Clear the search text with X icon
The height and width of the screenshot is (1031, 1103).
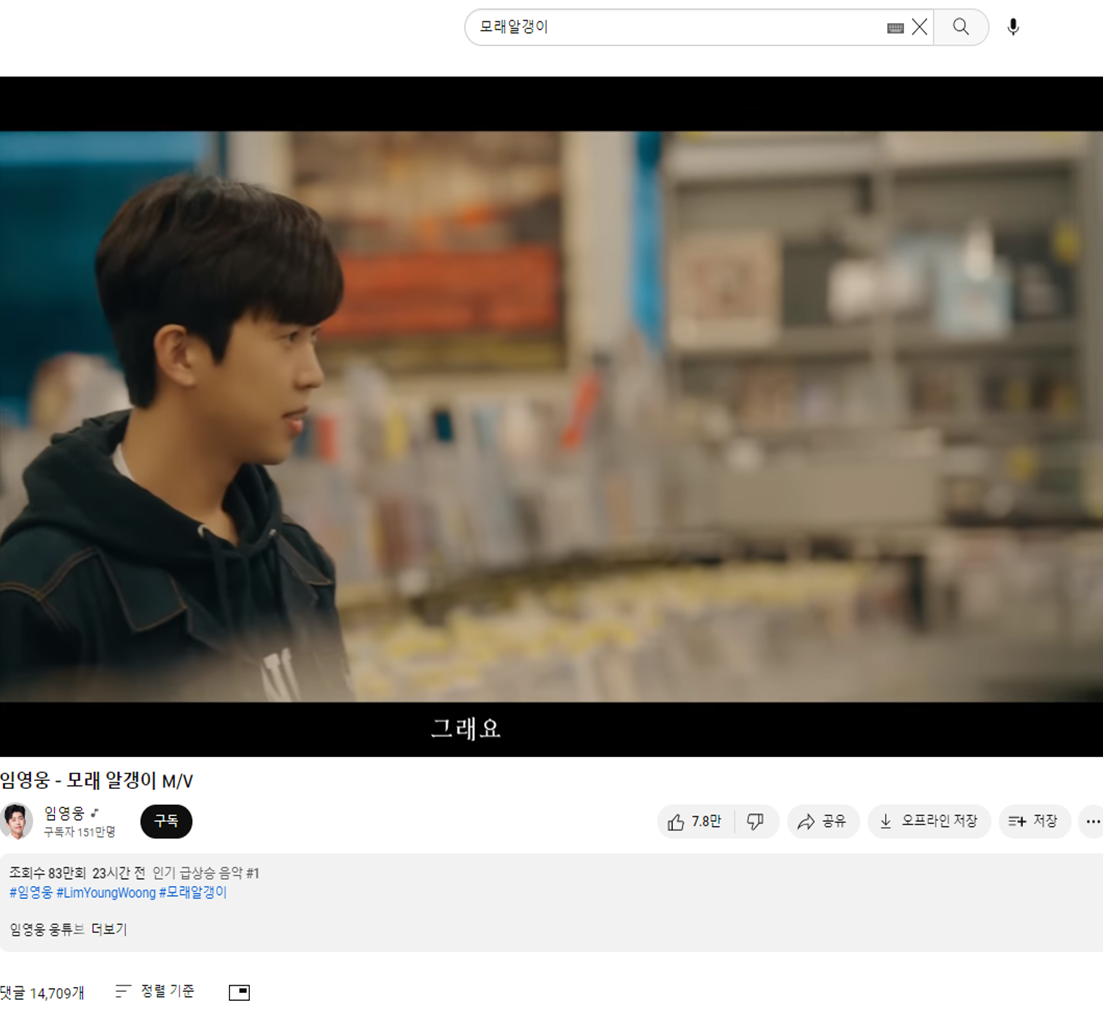click(919, 27)
